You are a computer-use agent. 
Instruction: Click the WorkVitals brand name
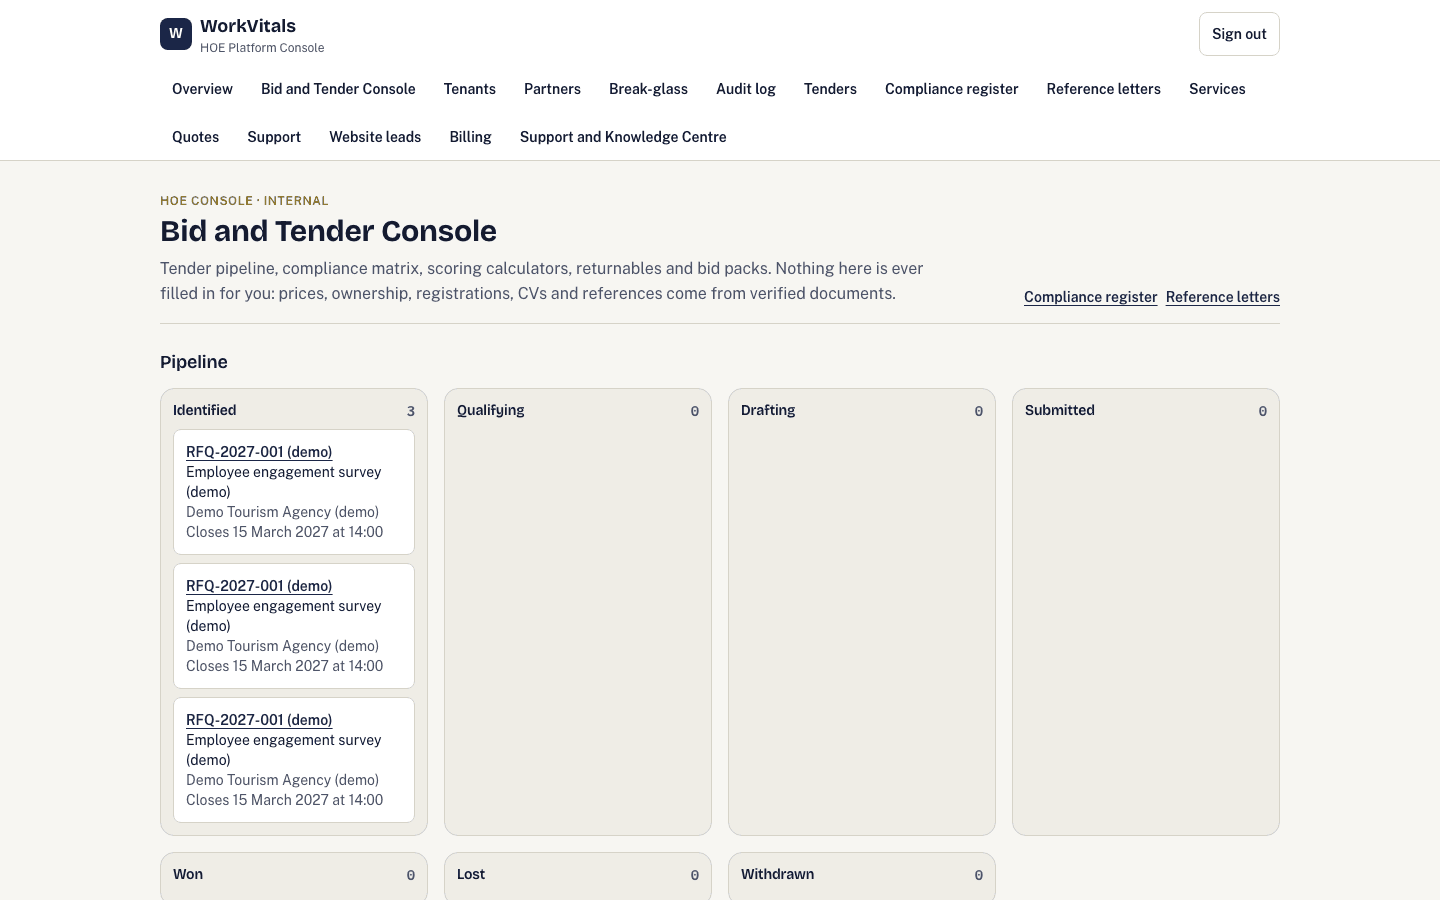248,26
